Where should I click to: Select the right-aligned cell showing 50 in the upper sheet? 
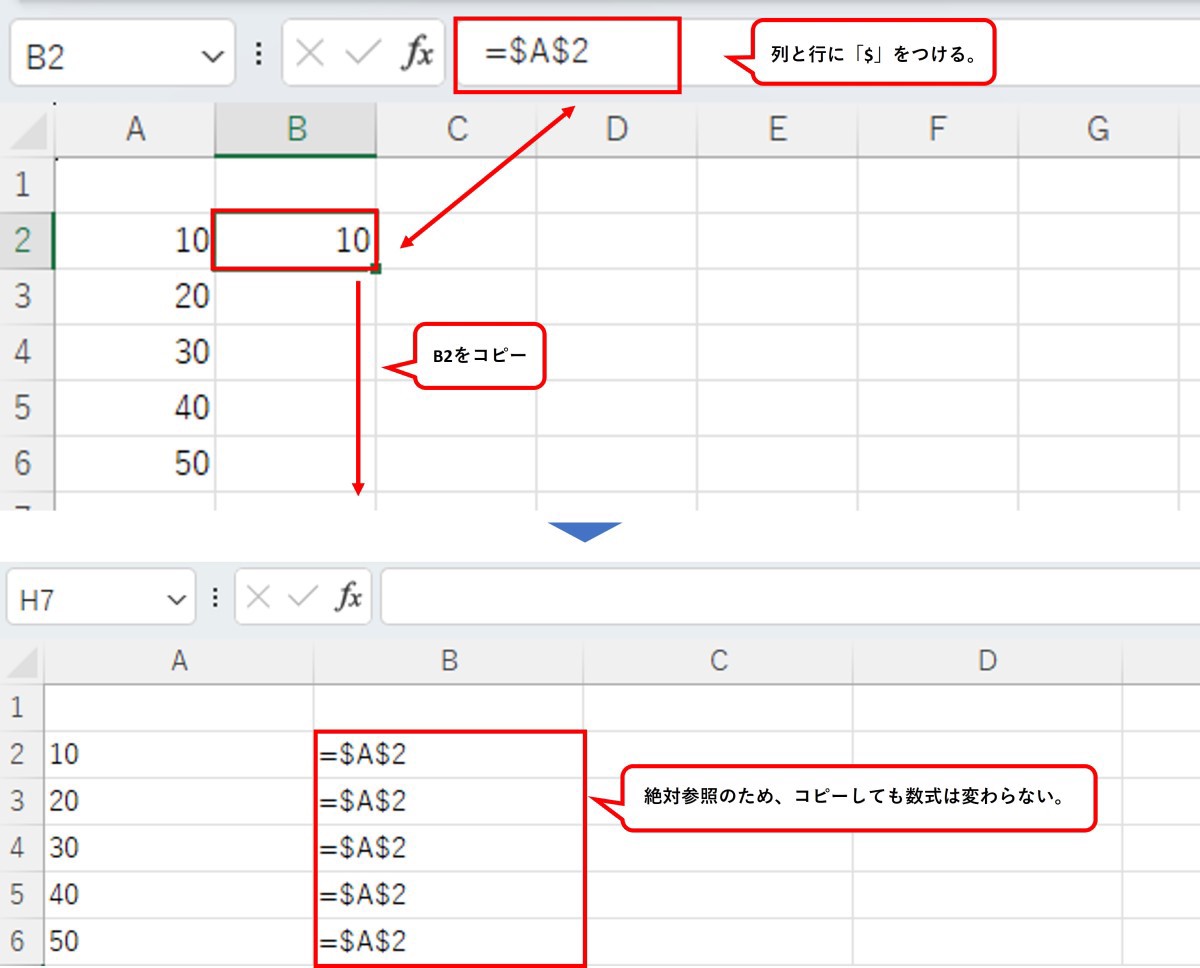[x=135, y=463]
